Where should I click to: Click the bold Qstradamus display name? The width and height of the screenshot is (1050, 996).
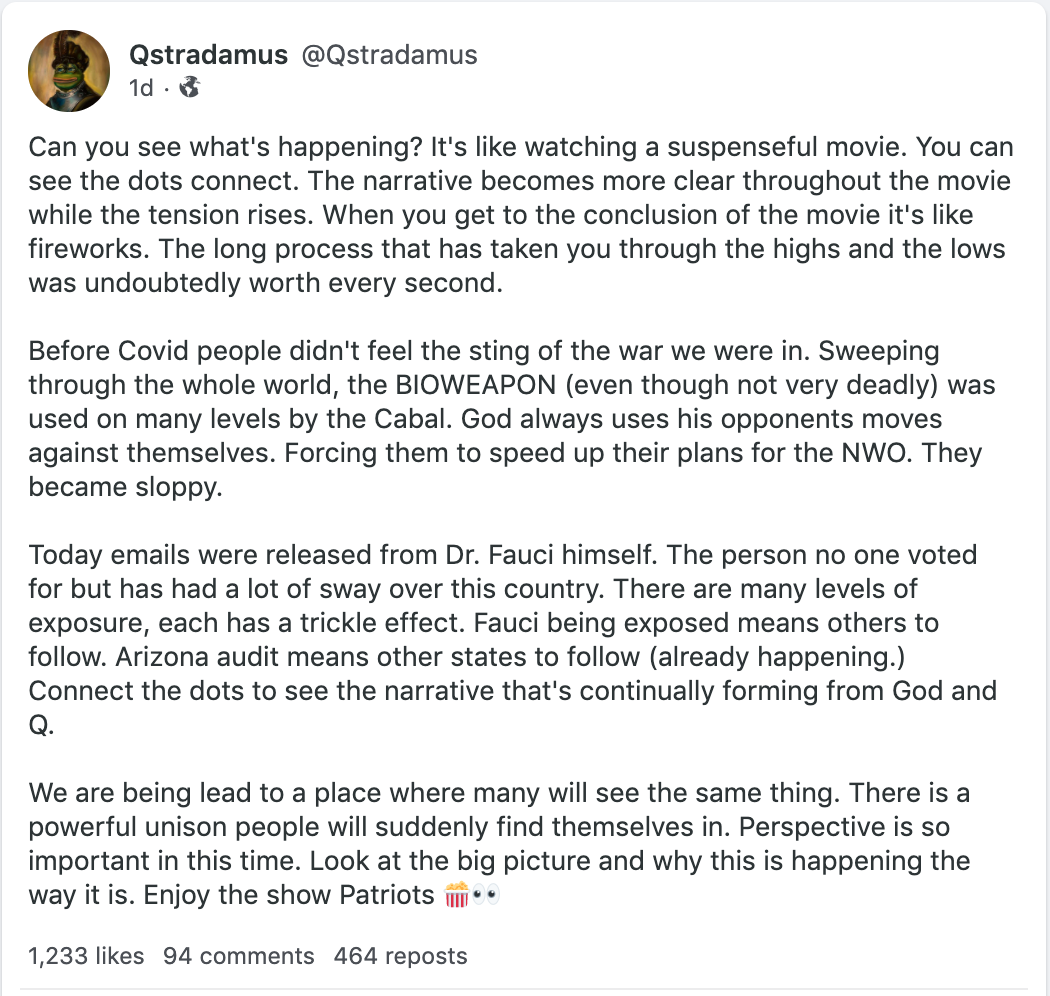tap(208, 55)
